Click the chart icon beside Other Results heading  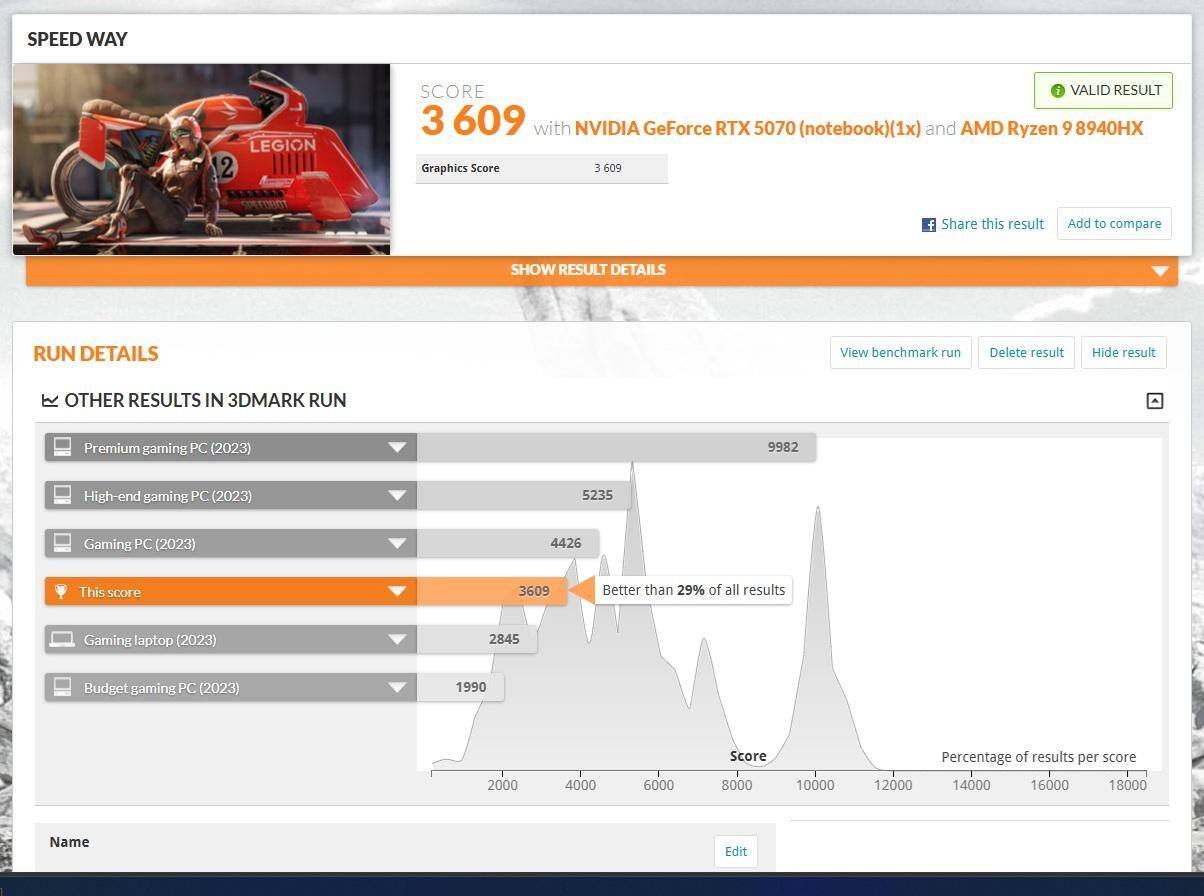point(49,400)
